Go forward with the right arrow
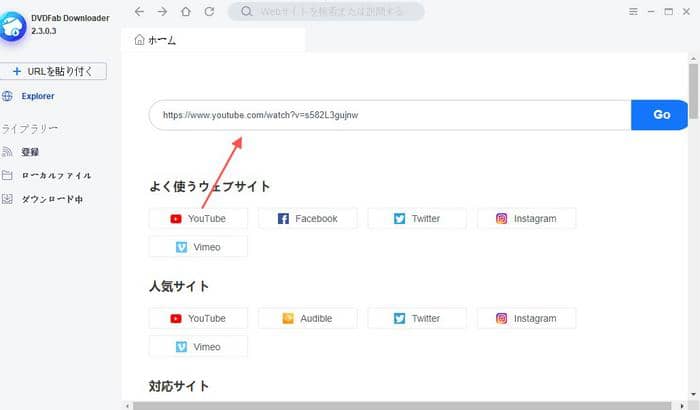700x410 pixels. pos(162,12)
